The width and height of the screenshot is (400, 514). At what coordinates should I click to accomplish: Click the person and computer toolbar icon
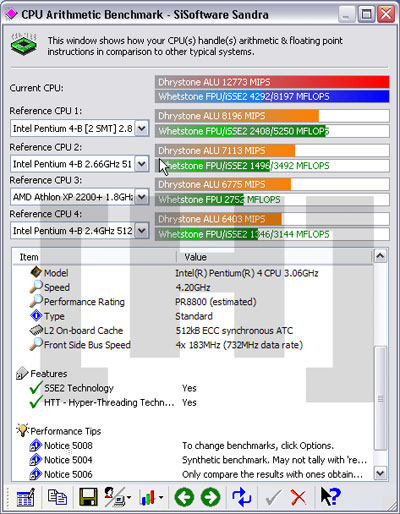click(115, 498)
